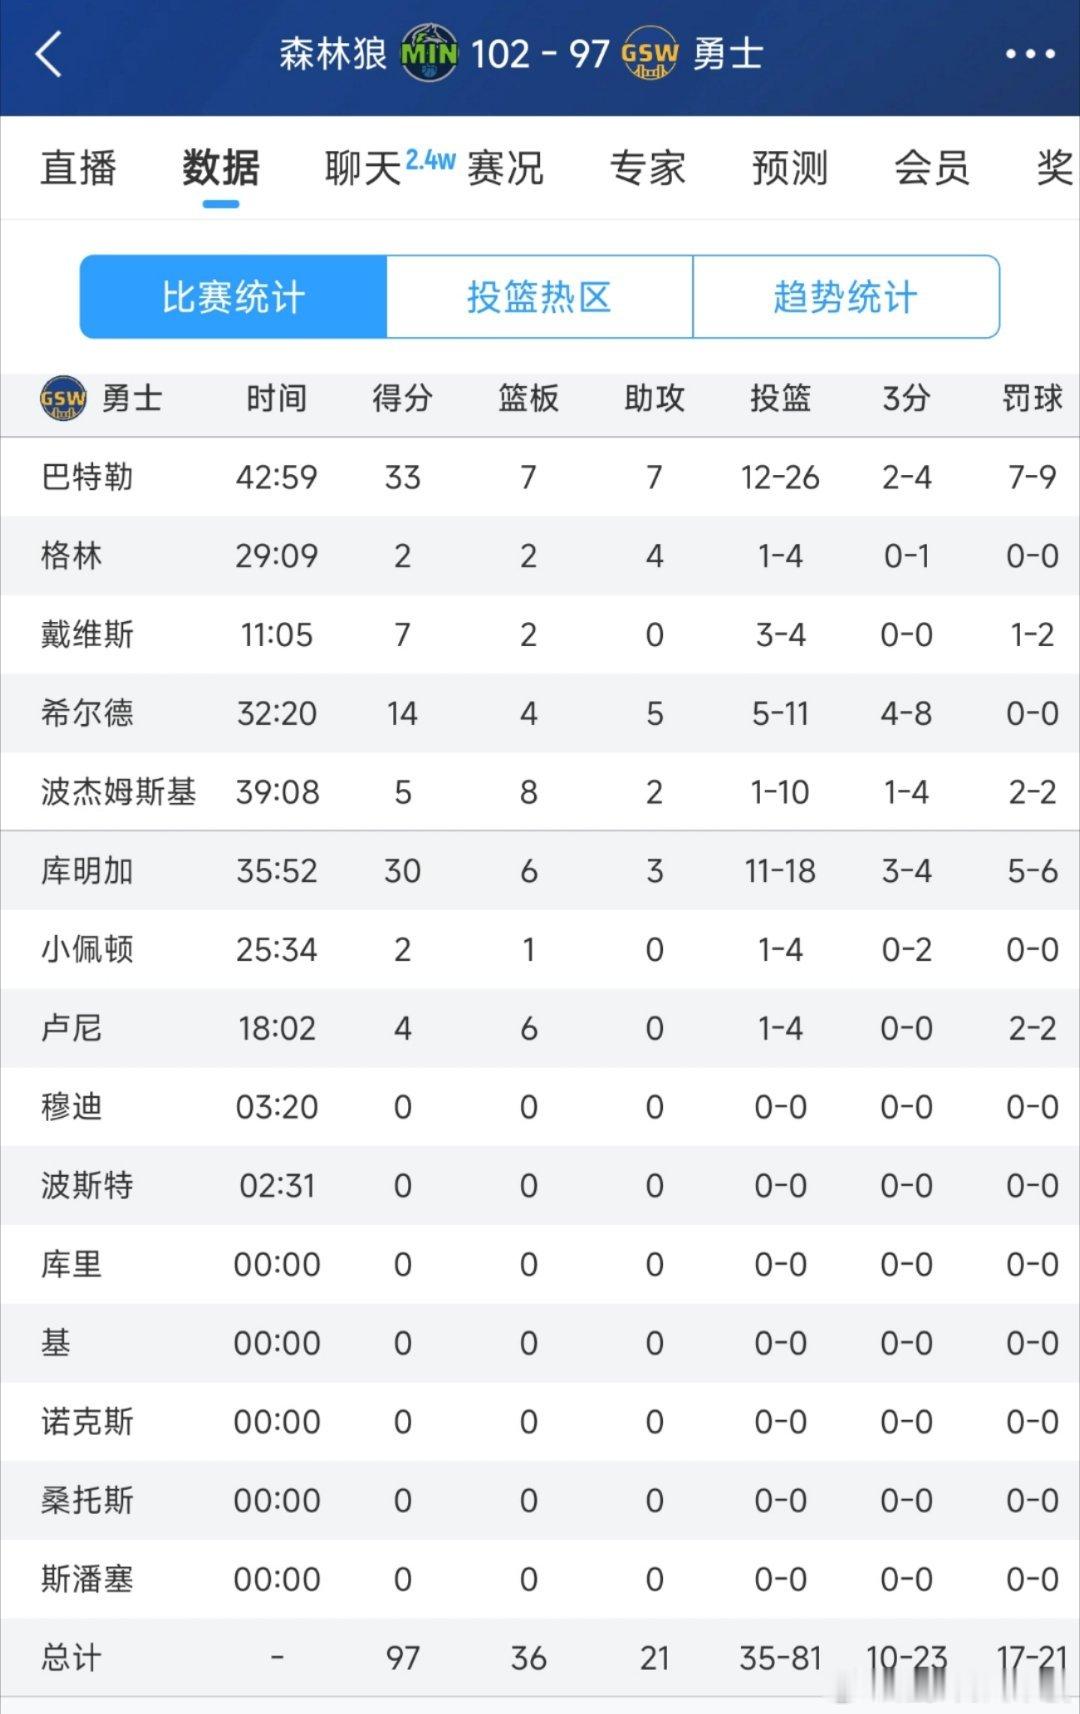This screenshot has width=1080, height=1714.
Task: Select the 投篮热区 segment
Action: click(x=540, y=297)
